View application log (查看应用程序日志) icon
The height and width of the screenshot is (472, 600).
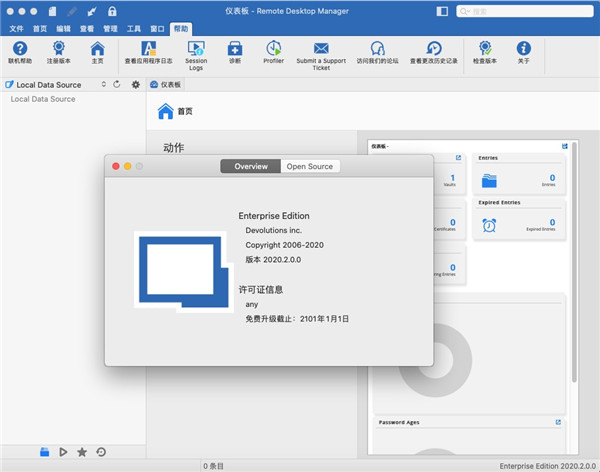pyautogui.click(x=148, y=52)
